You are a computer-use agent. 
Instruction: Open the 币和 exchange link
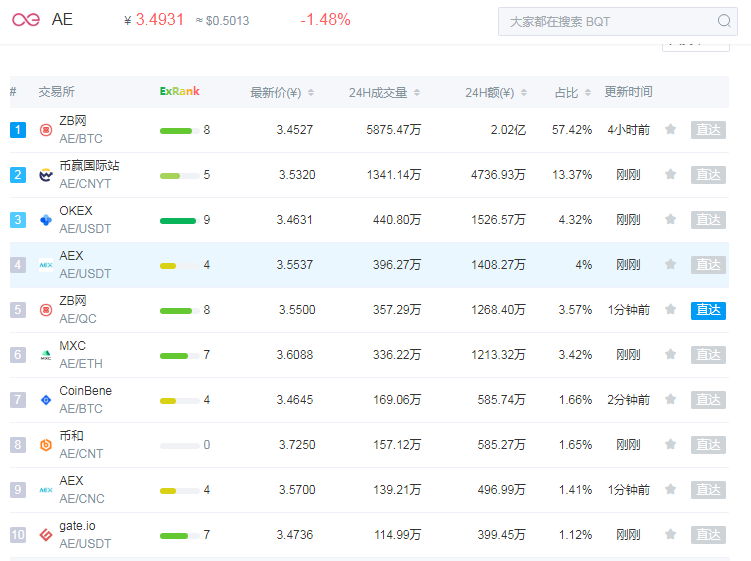pyautogui.click(x=71, y=435)
